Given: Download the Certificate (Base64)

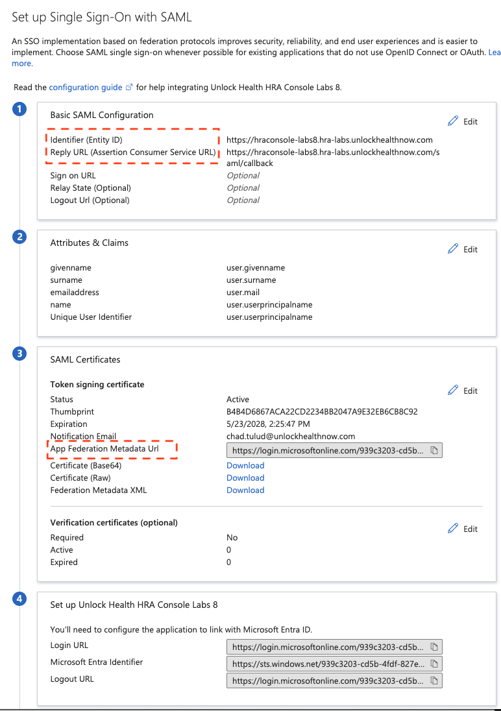Looking at the screenshot, I should [245, 466].
